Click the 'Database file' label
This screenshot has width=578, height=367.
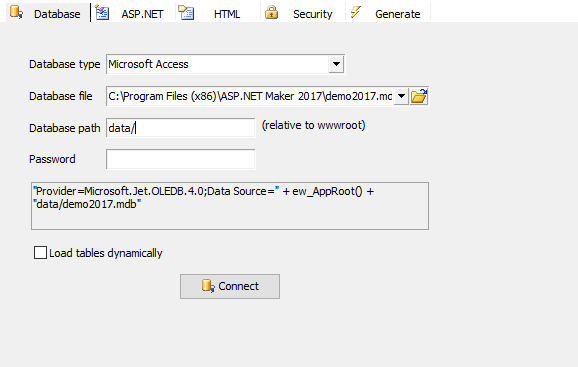[61, 96]
